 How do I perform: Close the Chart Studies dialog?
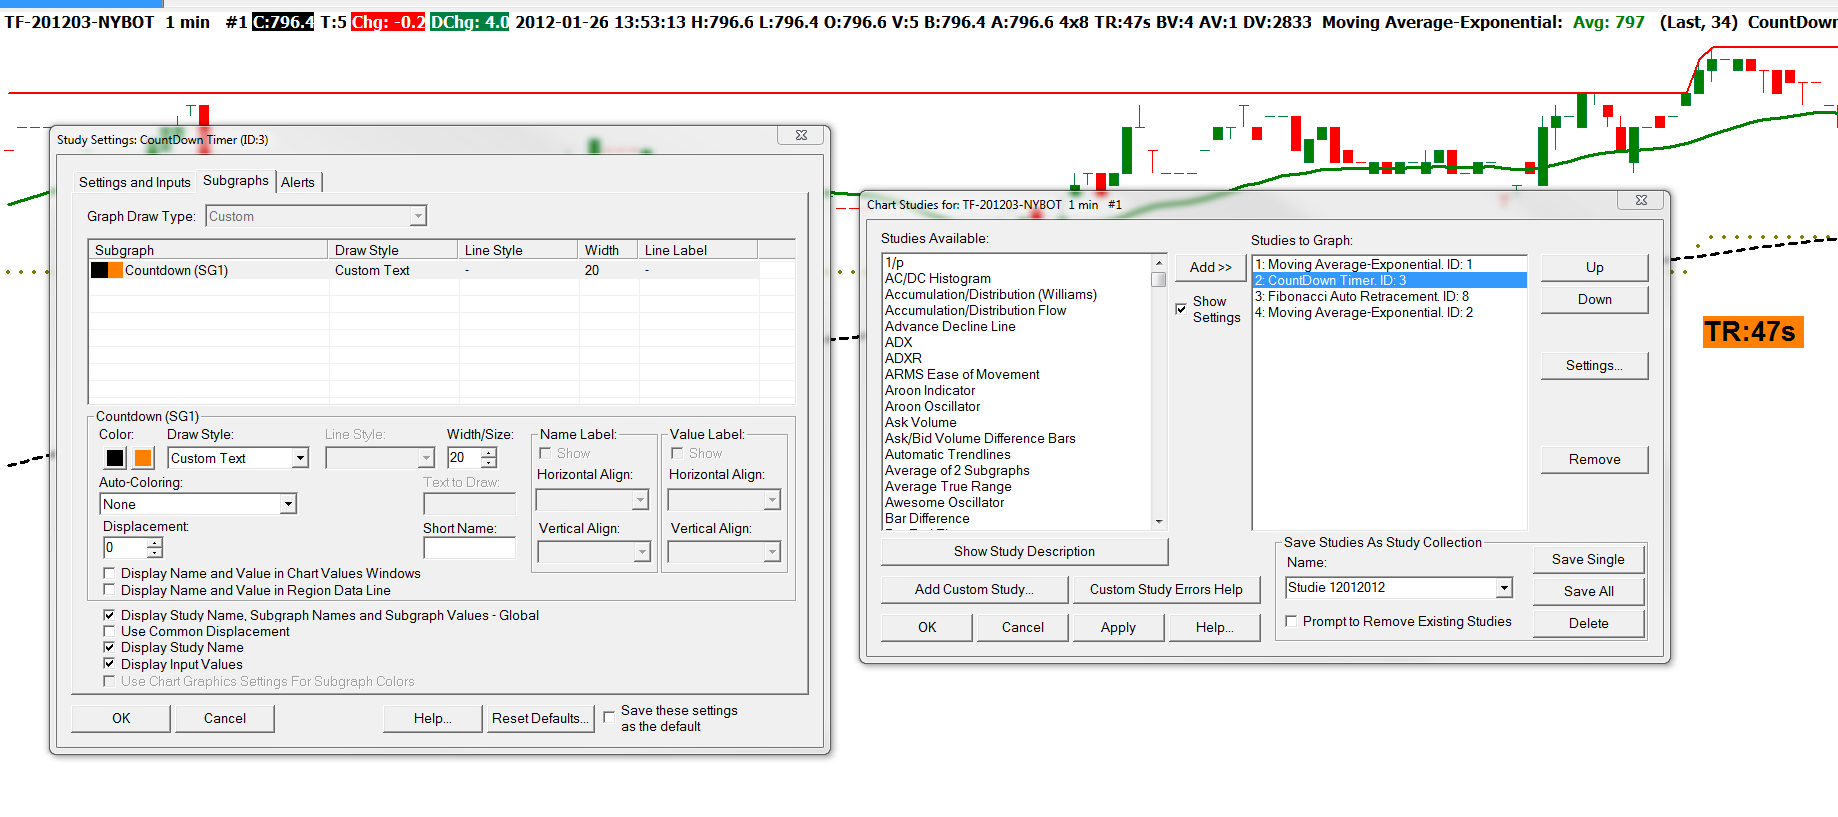tap(1641, 200)
